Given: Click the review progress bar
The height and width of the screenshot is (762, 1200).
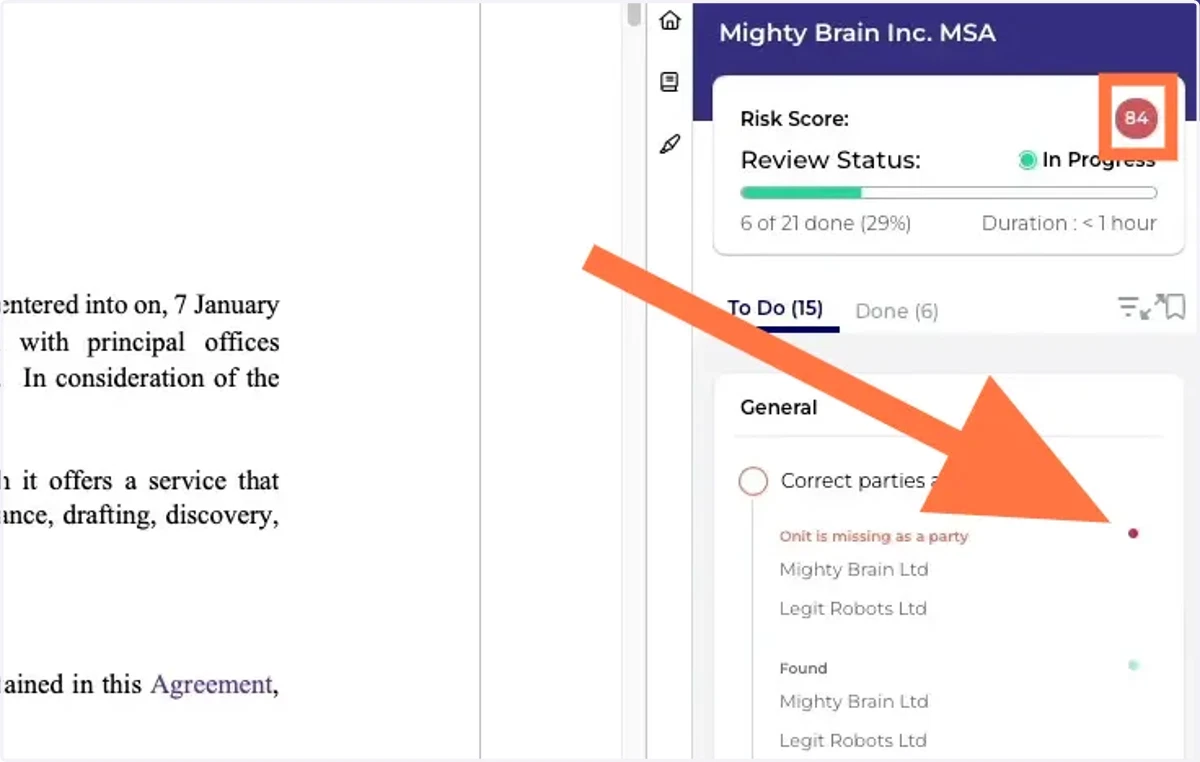Looking at the screenshot, I should [948, 193].
